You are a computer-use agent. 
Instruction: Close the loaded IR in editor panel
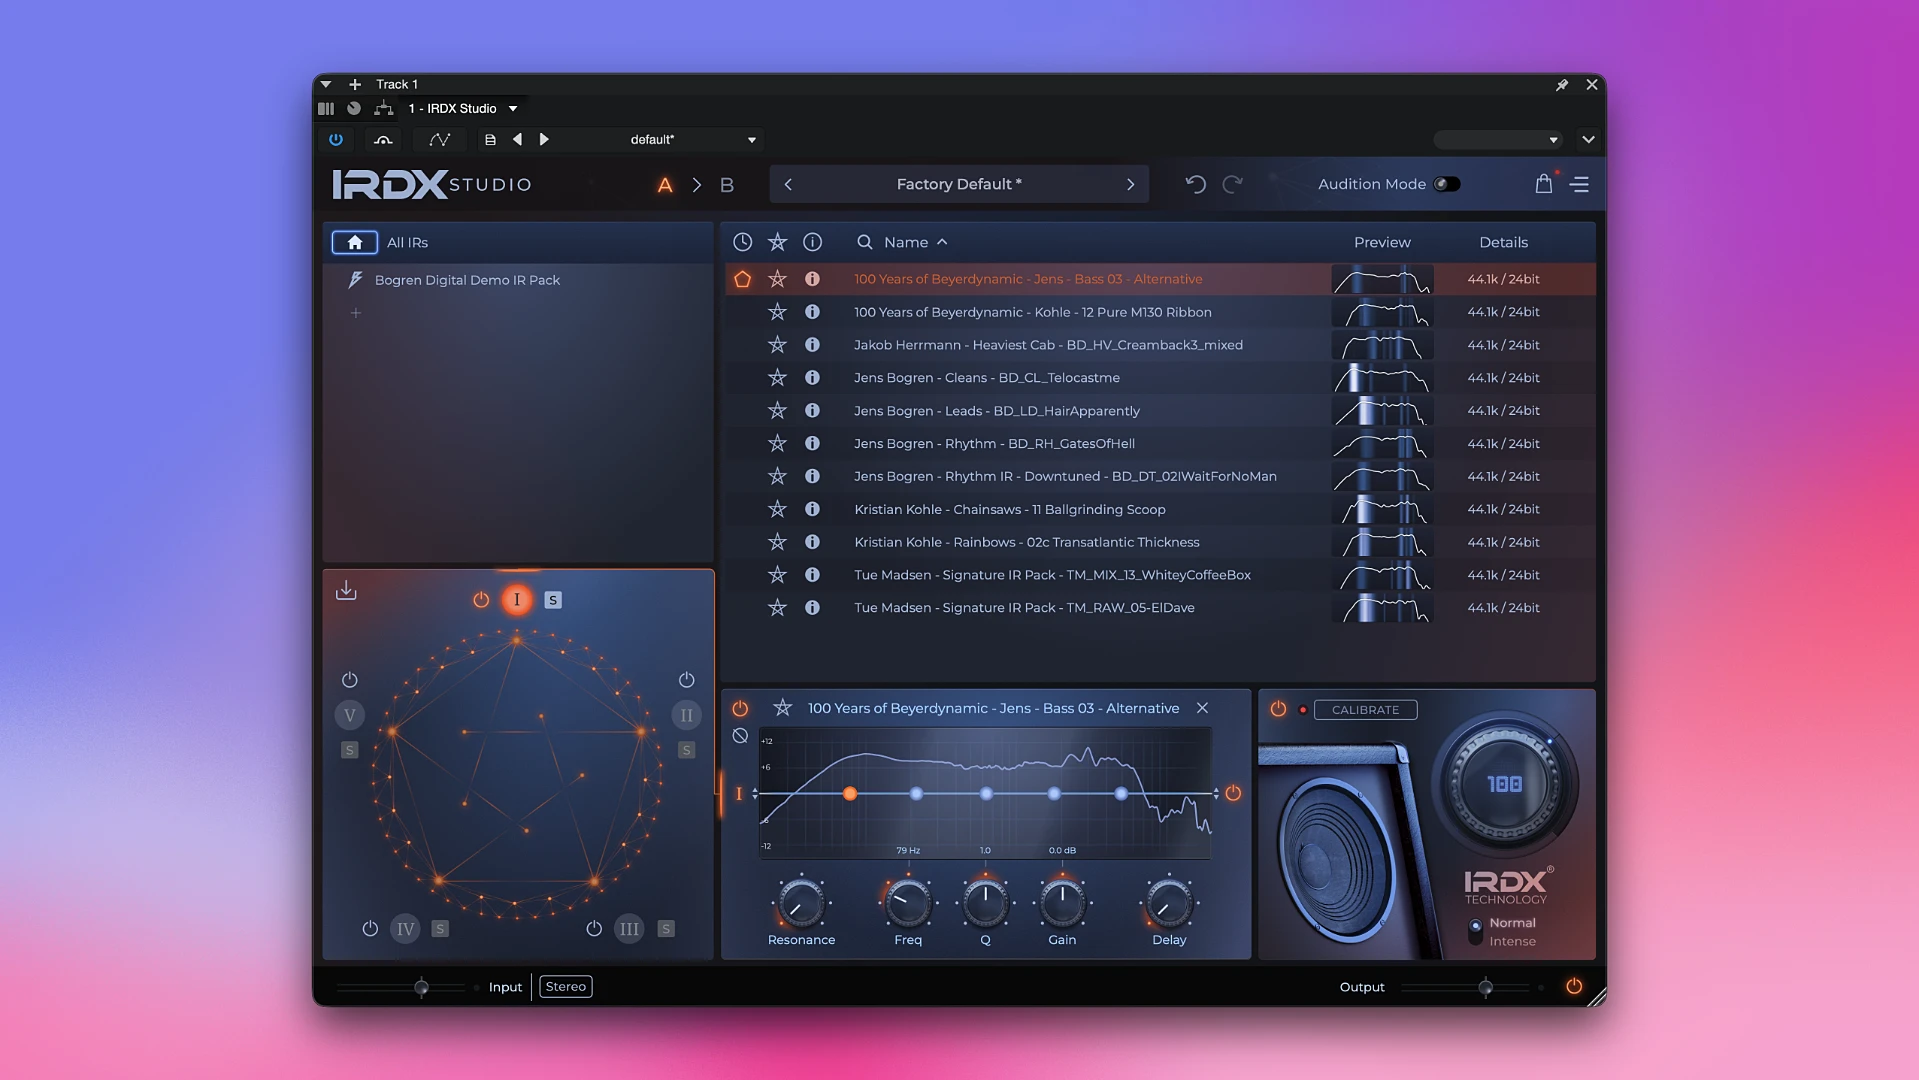coord(1202,708)
